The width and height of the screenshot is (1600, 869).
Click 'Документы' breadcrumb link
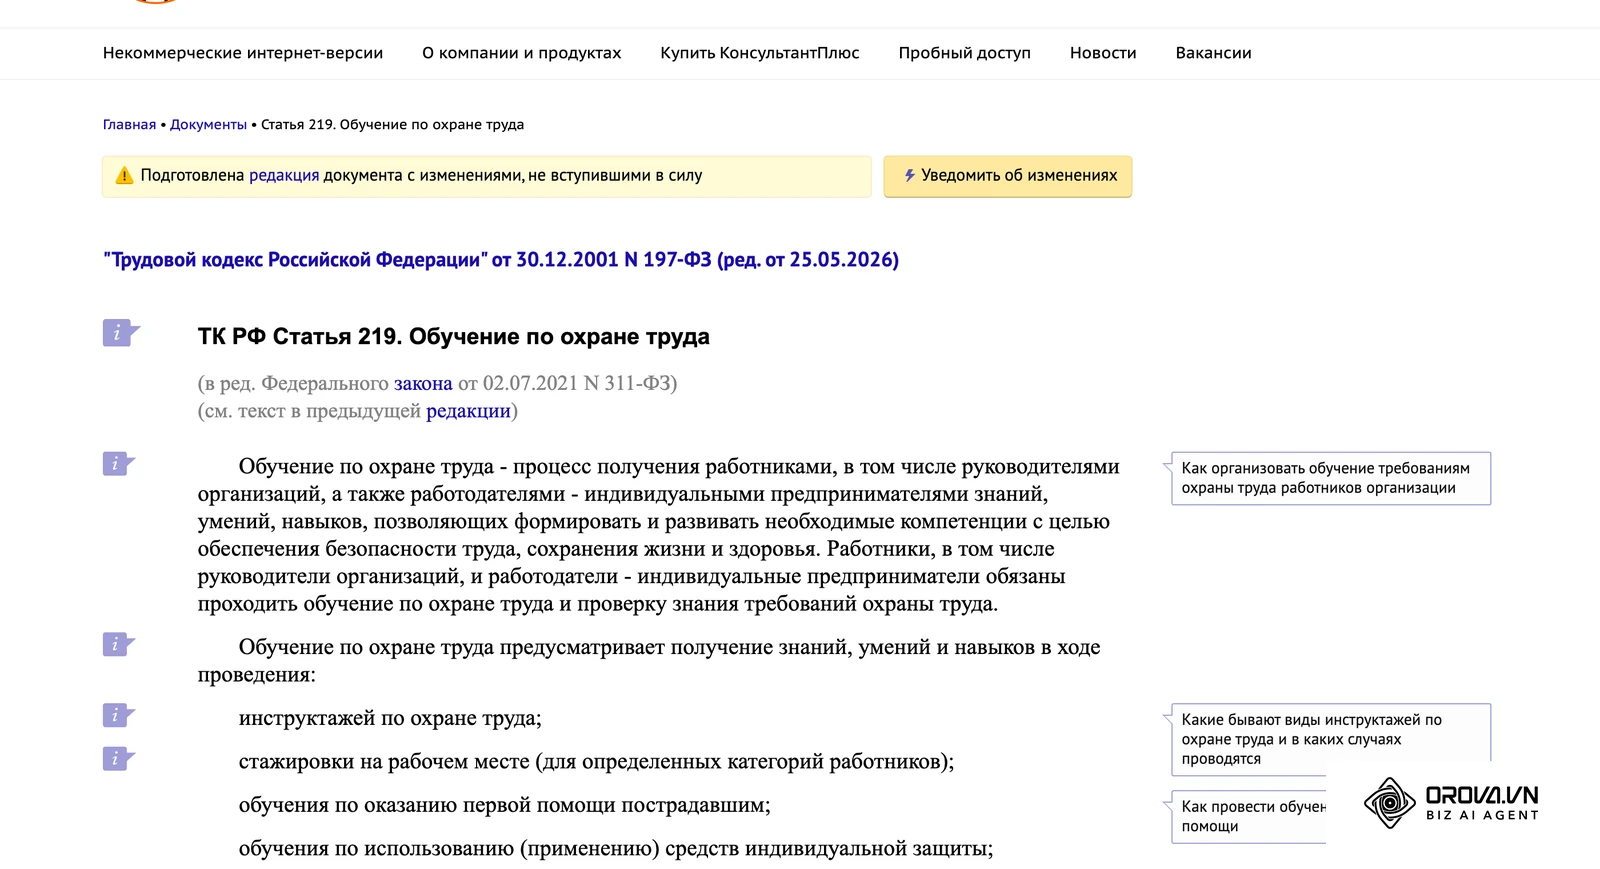(208, 125)
